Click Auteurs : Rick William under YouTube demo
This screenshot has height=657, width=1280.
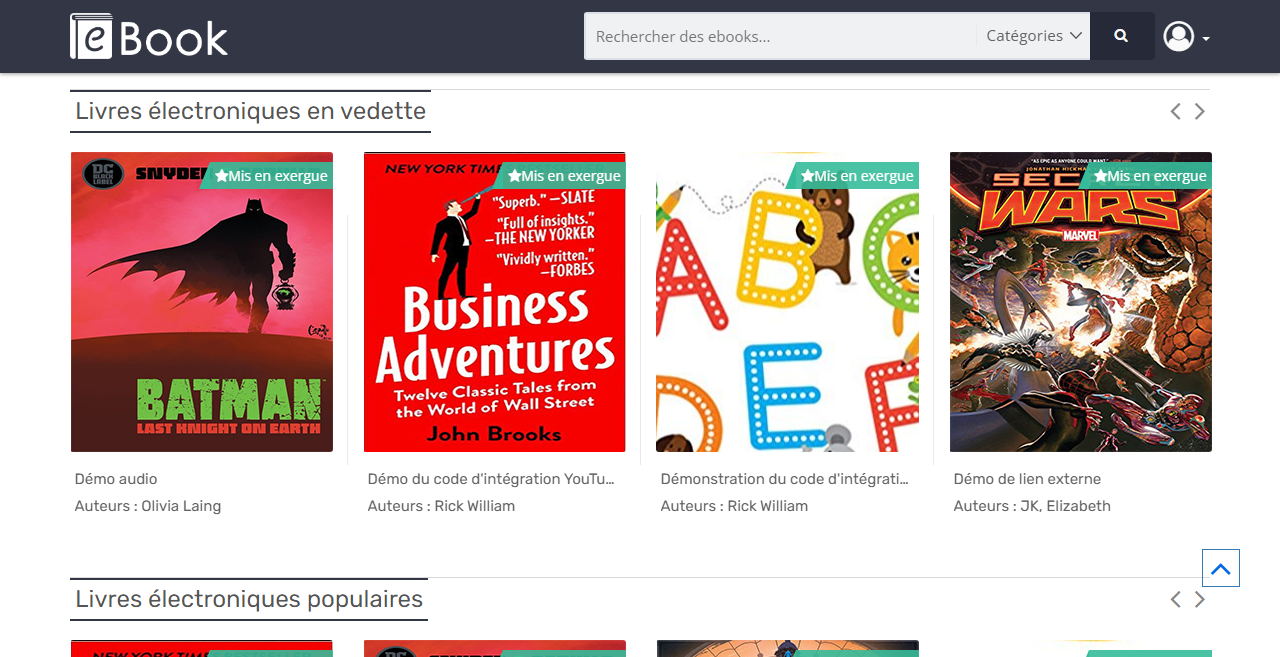[441, 506]
